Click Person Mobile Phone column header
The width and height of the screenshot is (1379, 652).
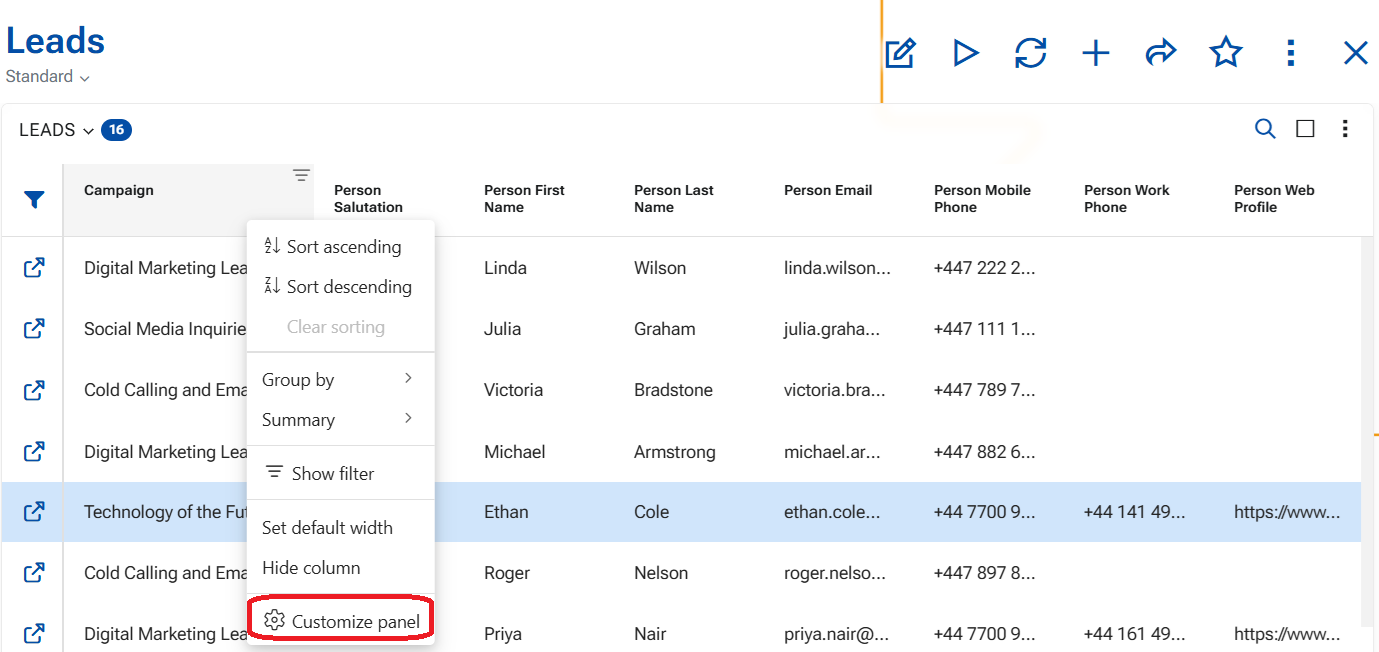coord(982,199)
